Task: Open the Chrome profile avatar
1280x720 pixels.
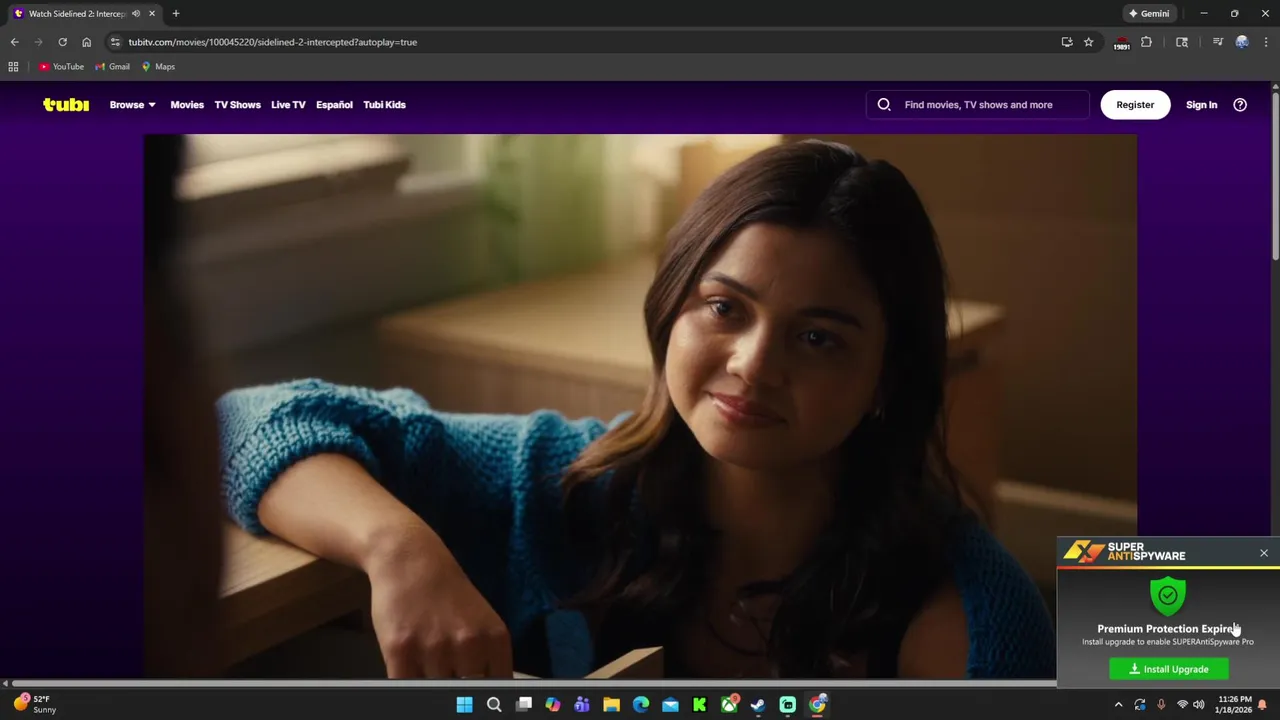Action: [x=1242, y=42]
